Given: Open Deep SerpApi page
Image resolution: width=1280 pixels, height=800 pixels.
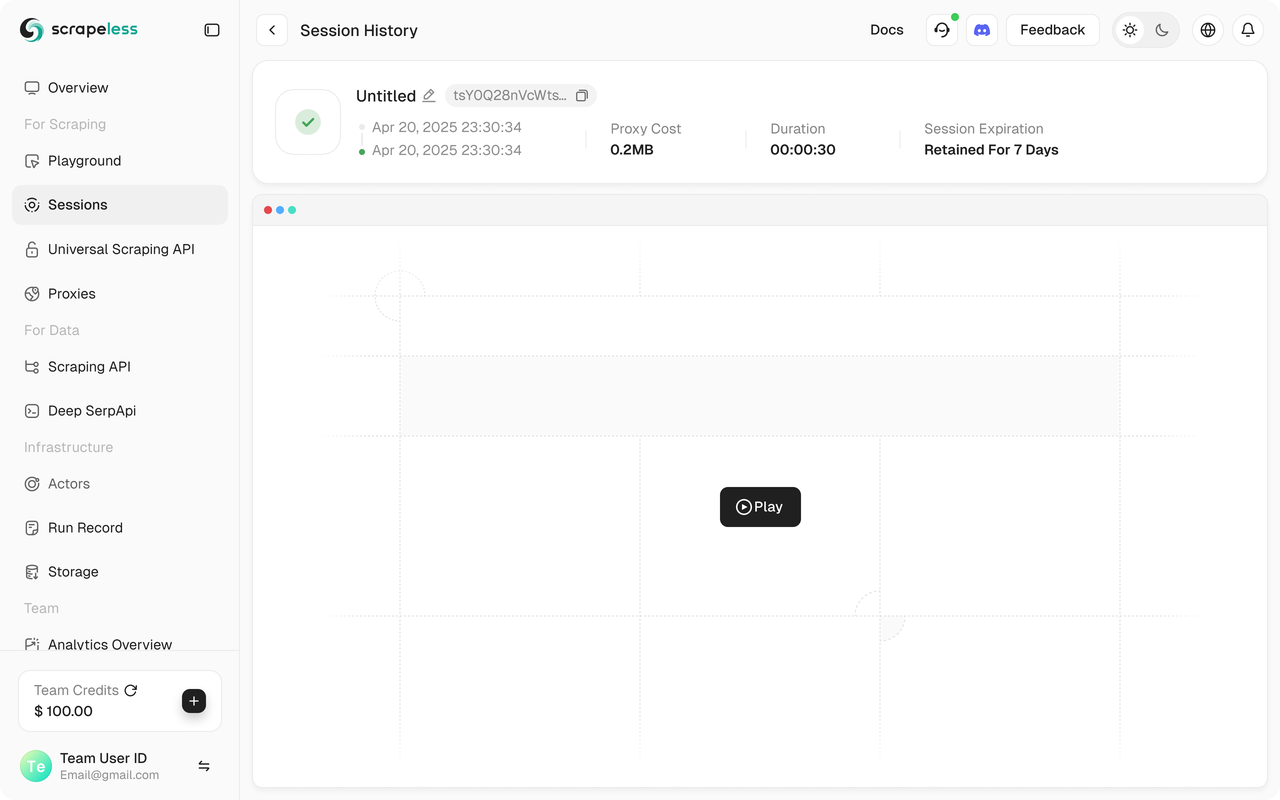Looking at the screenshot, I should pyautogui.click(x=120, y=411).
